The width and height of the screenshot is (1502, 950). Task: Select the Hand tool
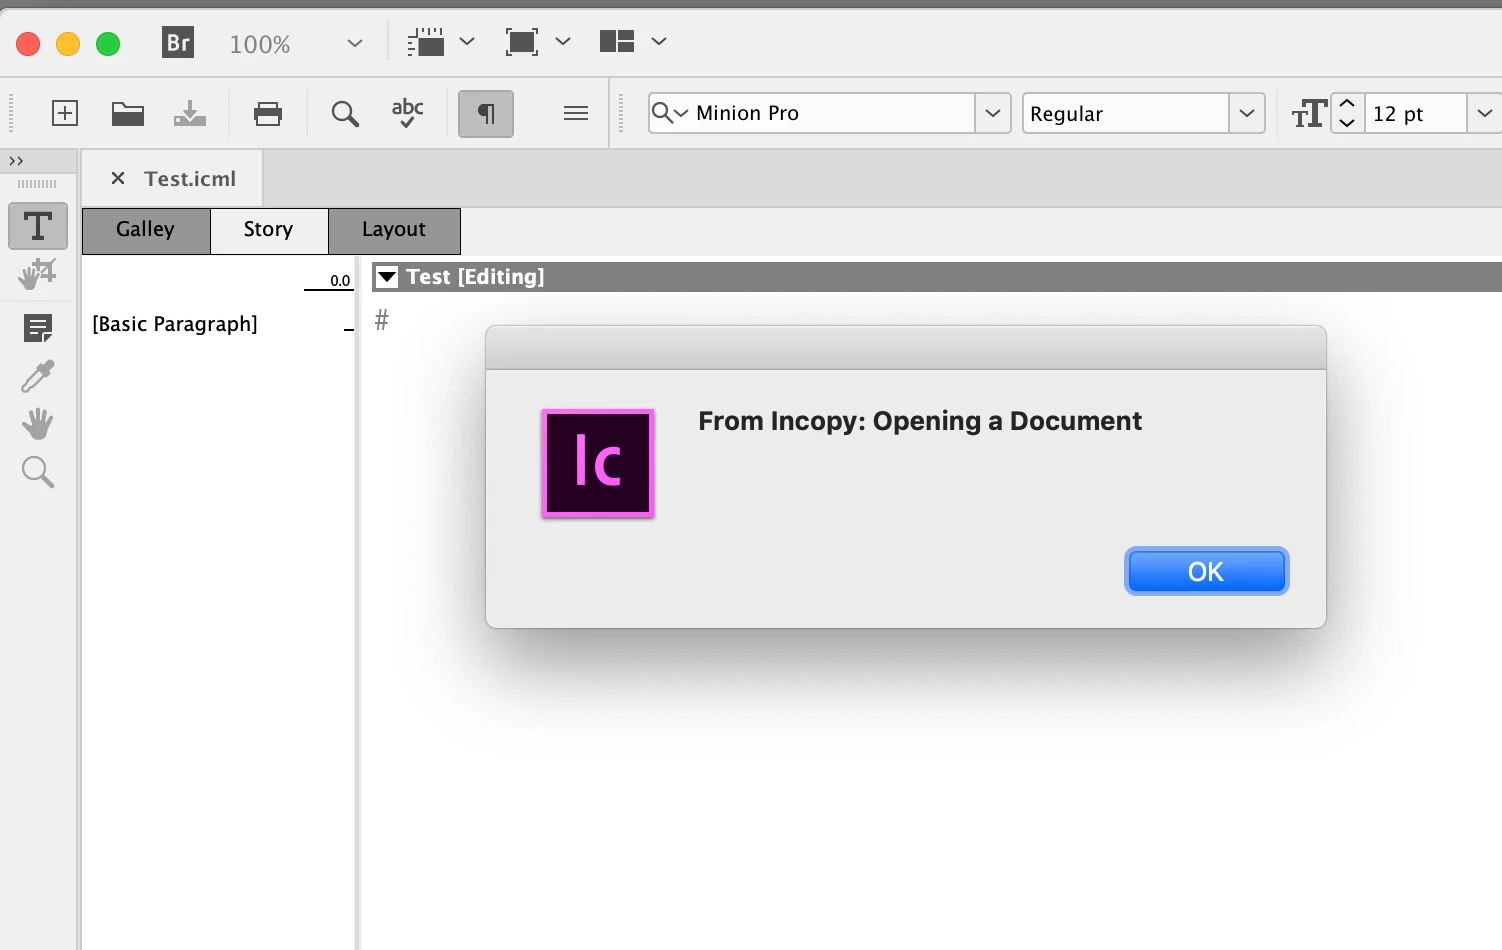tap(38, 424)
